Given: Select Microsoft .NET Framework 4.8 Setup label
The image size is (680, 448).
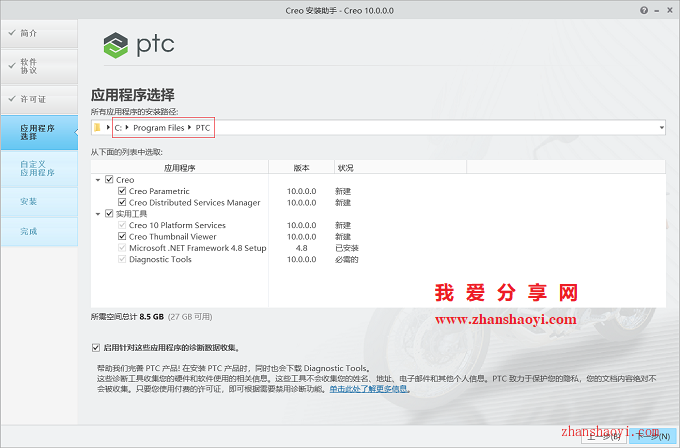Looking at the screenshot, I should click(x=198, y=248).
